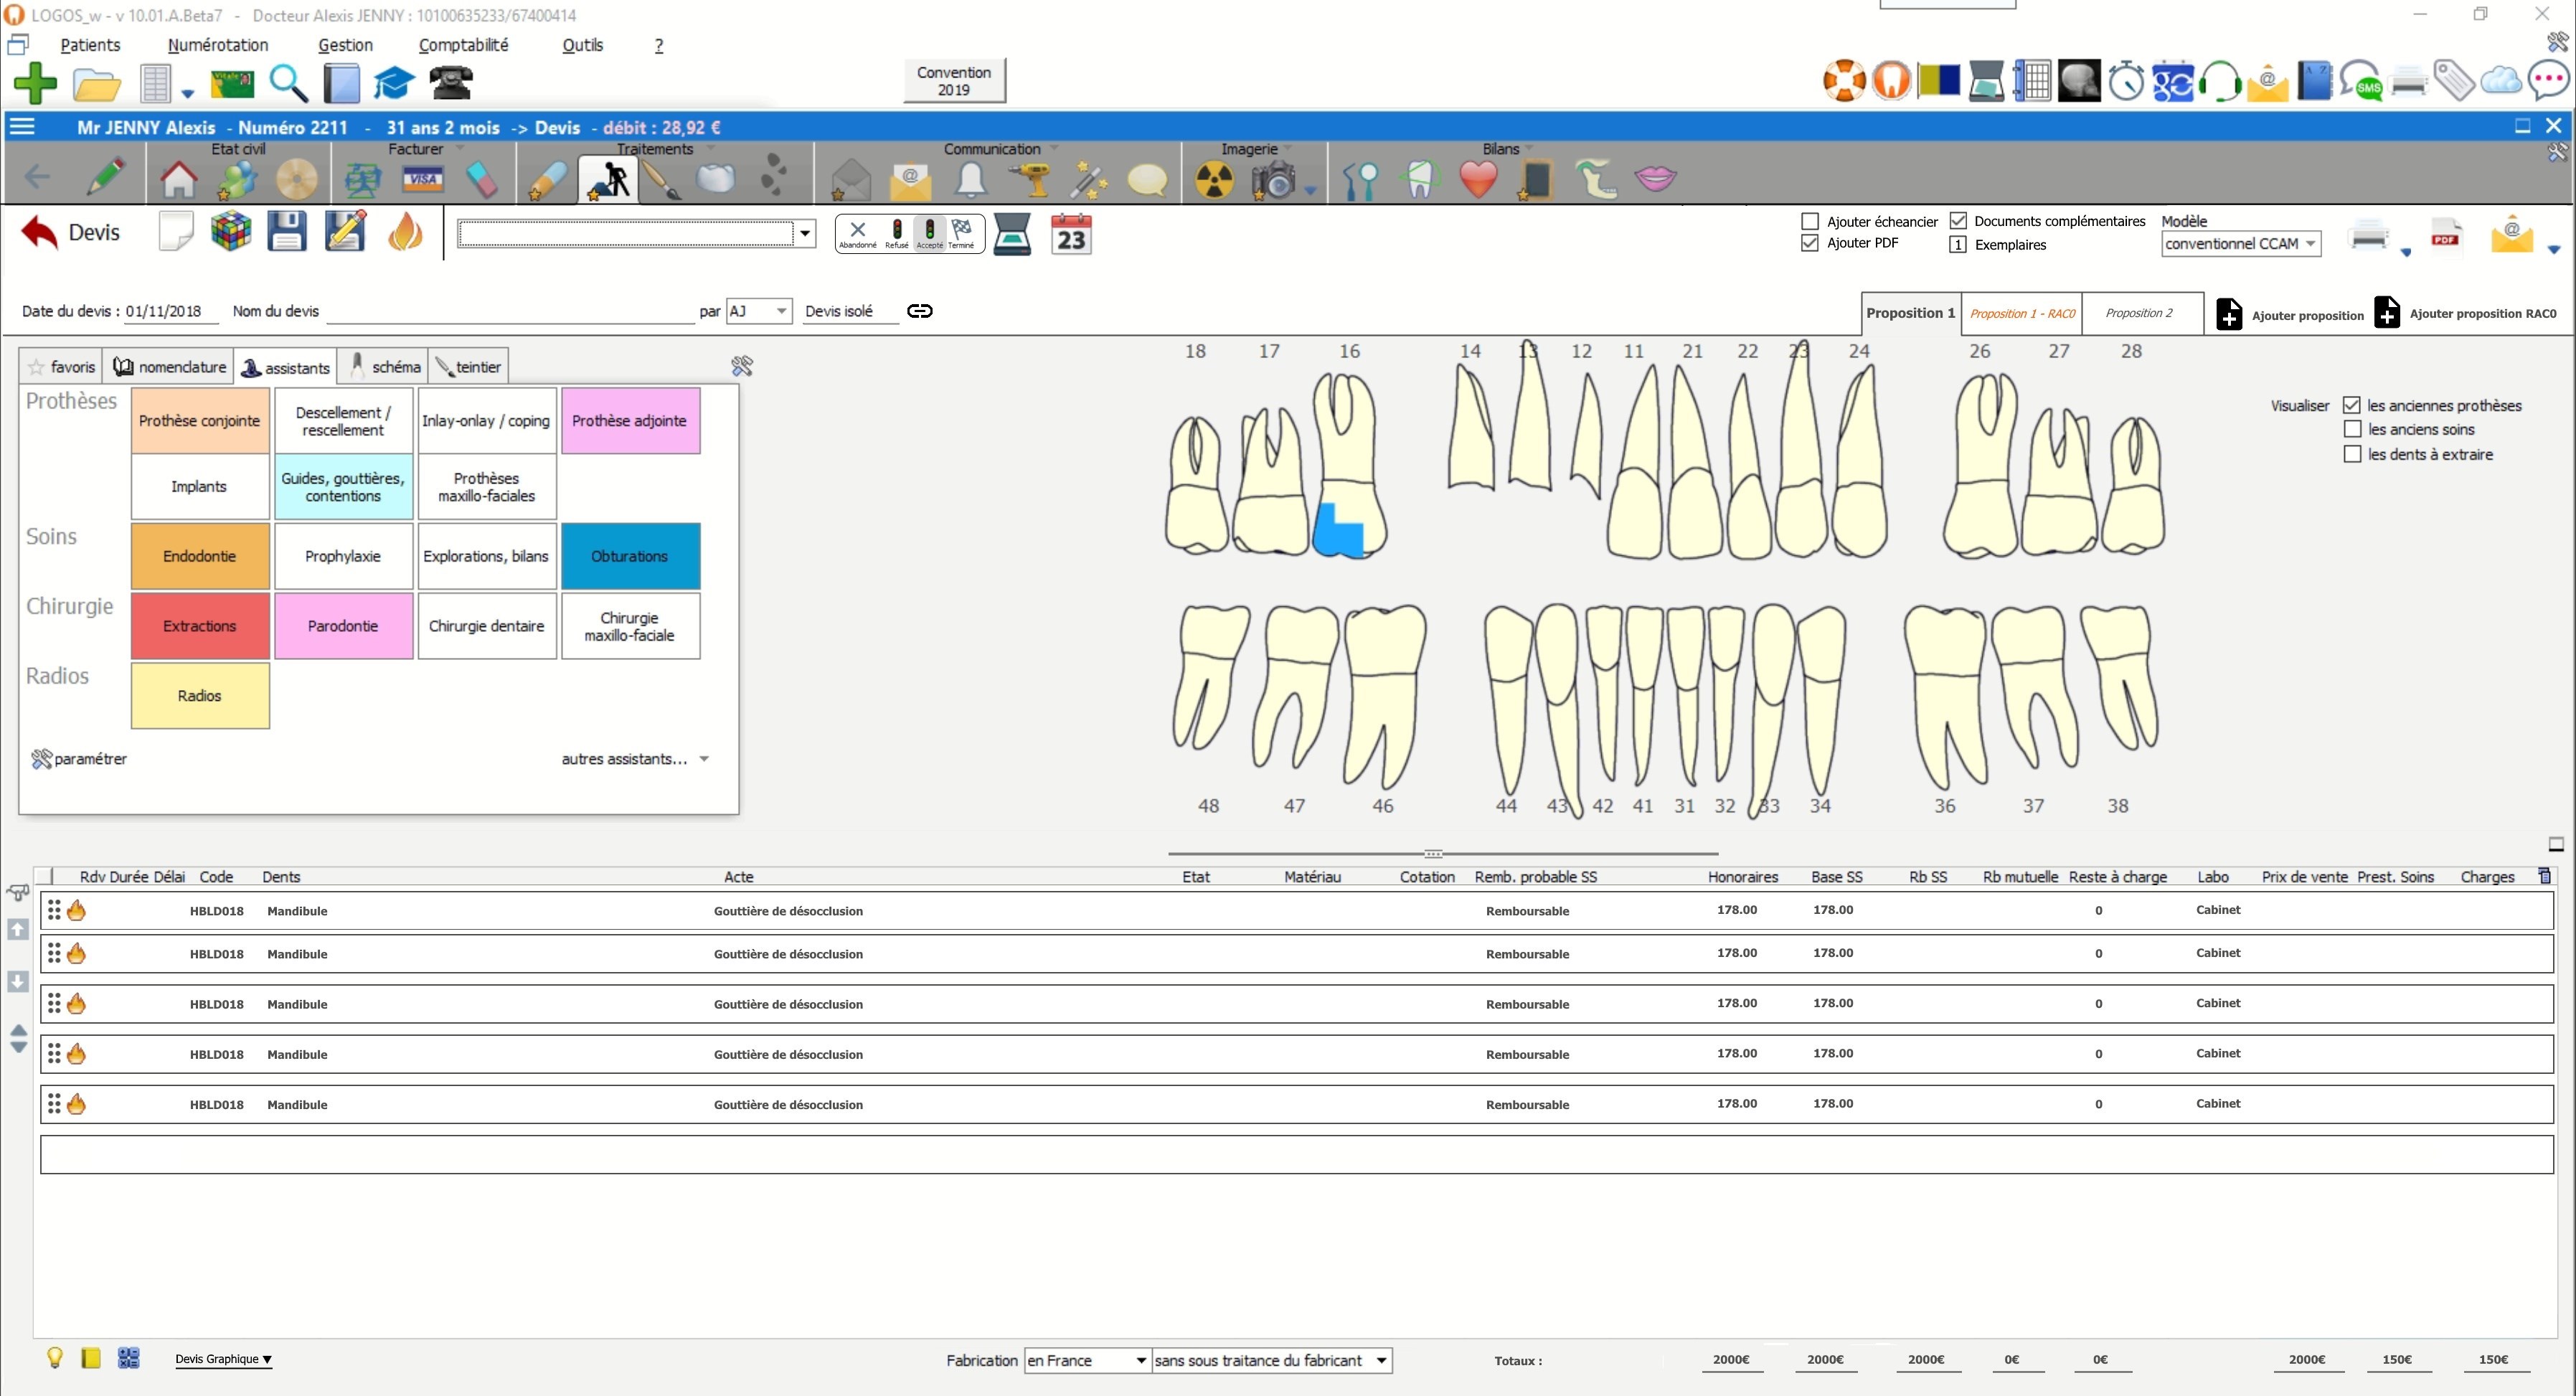Click the bell notification icon in Communication

pyautogui.click(x=971, y=180)
